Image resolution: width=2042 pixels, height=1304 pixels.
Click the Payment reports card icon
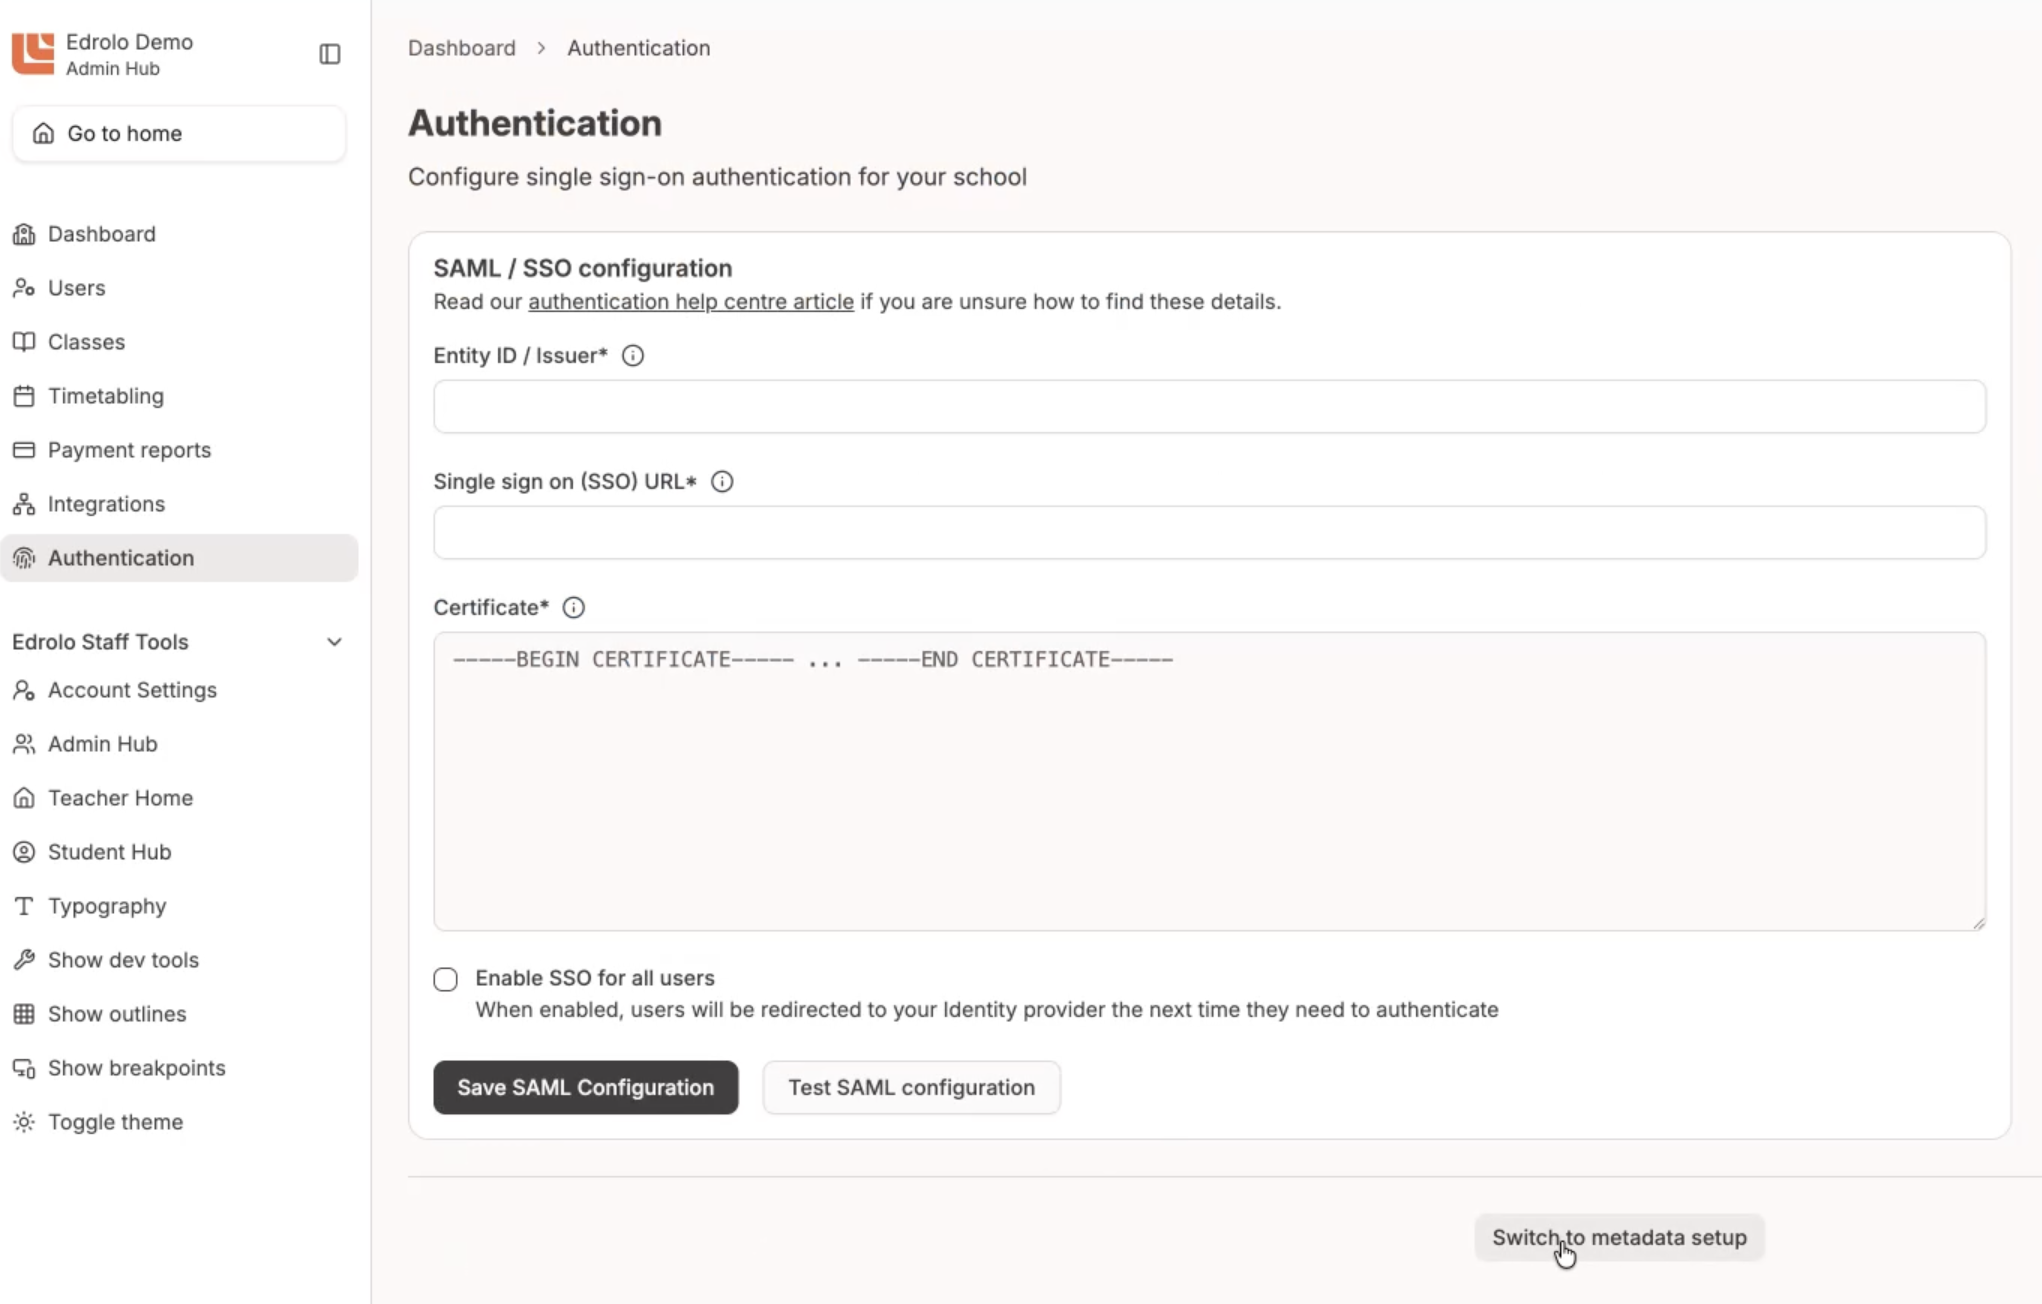(x=24, y=450)
